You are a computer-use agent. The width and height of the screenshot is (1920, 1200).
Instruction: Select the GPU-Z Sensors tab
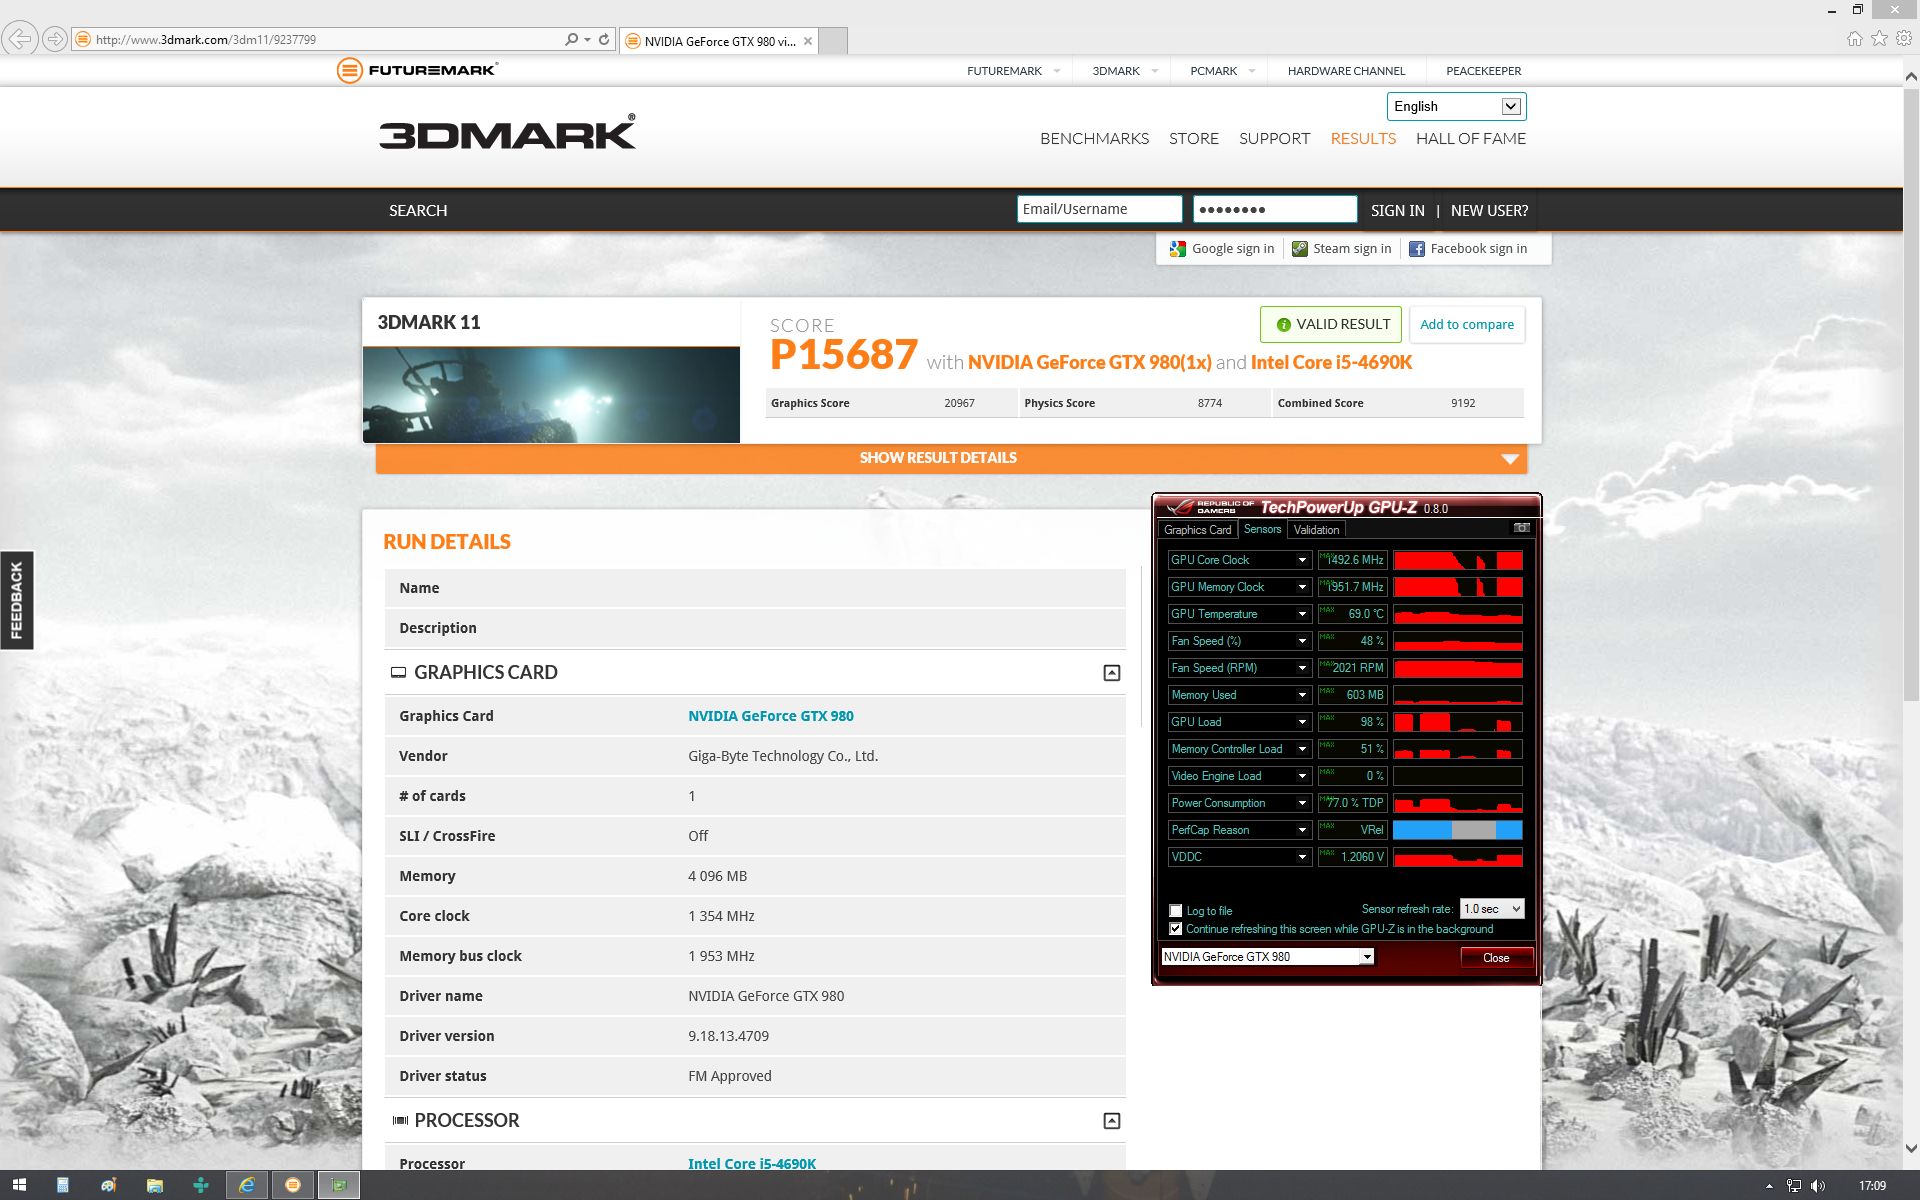(1262, 529)
